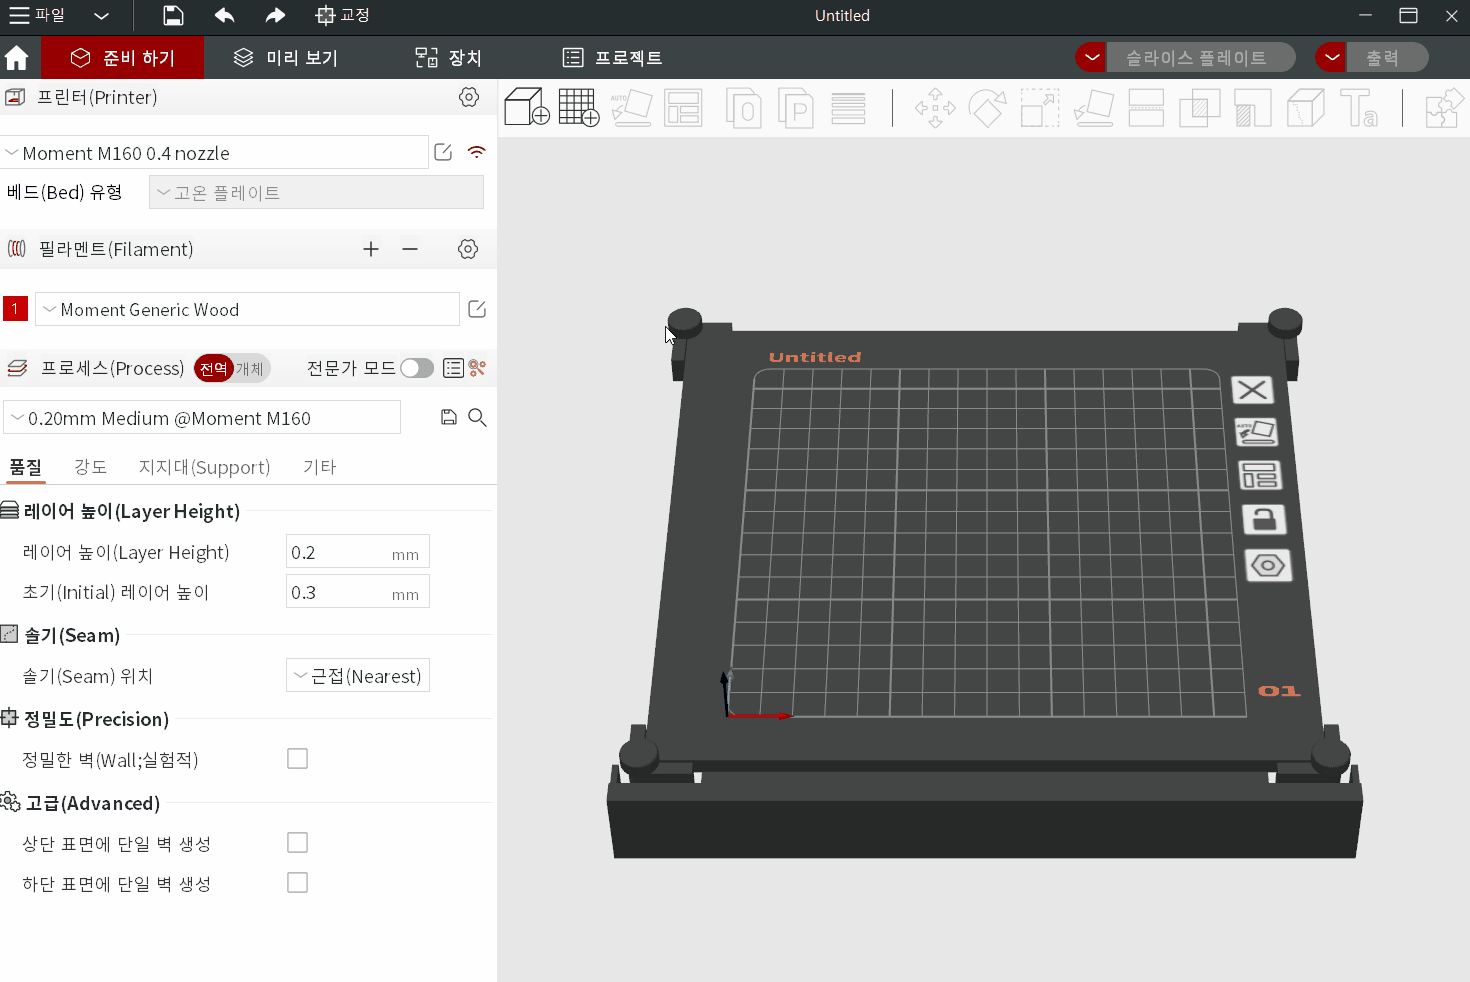Open the Assembly view icon

(1444, 108)
